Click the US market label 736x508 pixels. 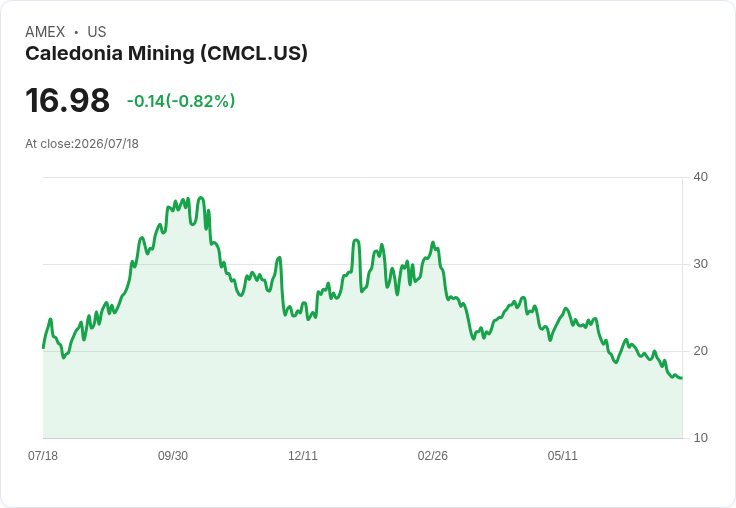[x=97, y=32]
